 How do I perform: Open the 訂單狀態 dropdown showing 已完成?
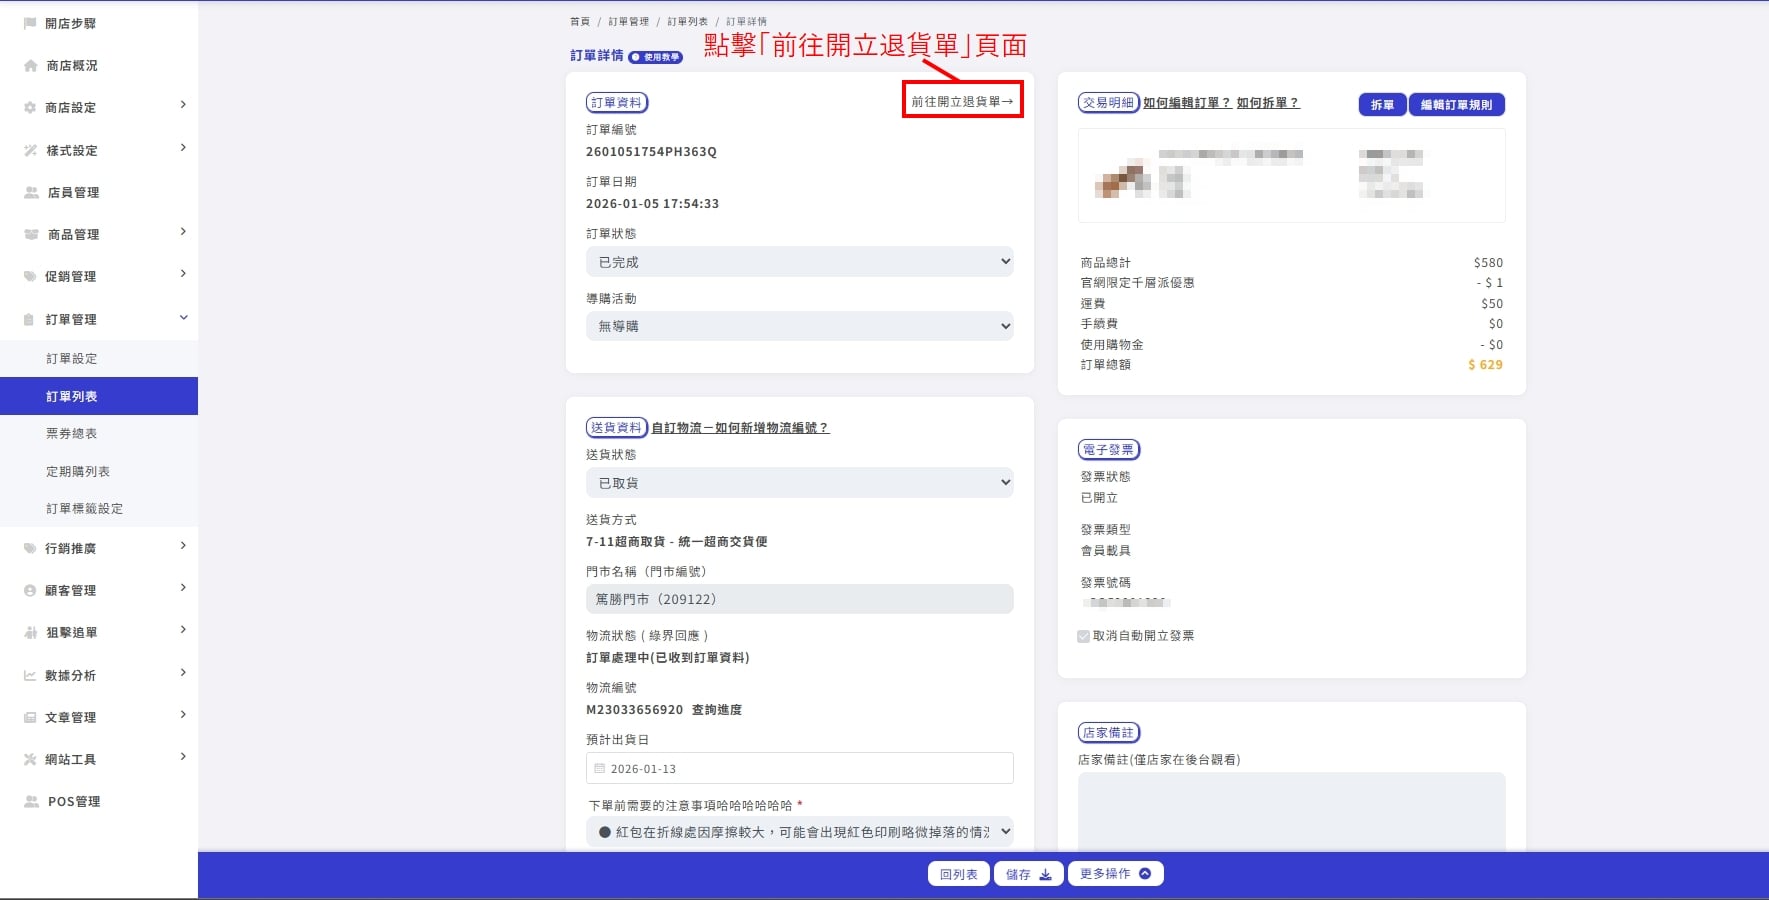coord(800,262)
